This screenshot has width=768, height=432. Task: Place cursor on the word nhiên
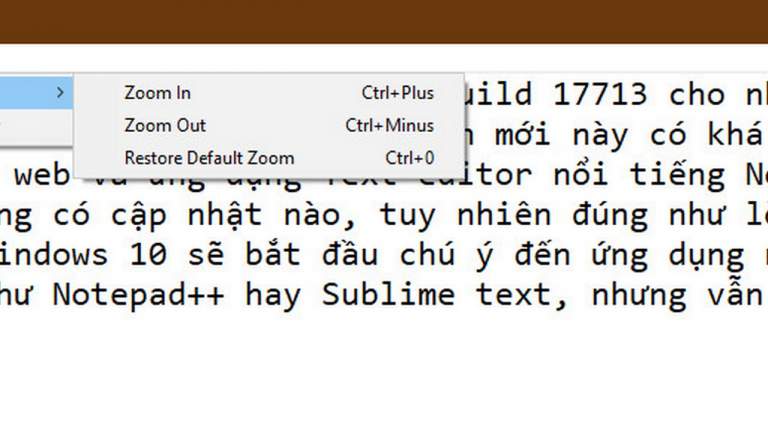point(504,215)
